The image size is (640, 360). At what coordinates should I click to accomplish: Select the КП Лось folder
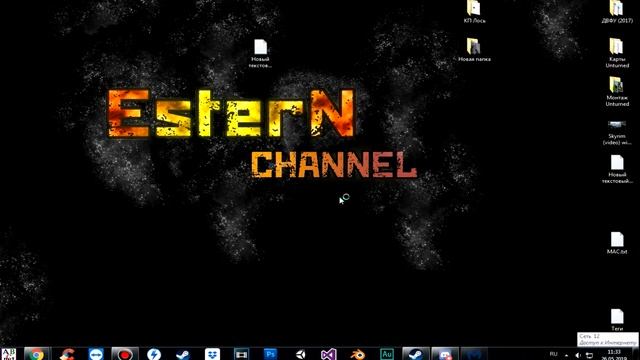(x=474, y=12)
